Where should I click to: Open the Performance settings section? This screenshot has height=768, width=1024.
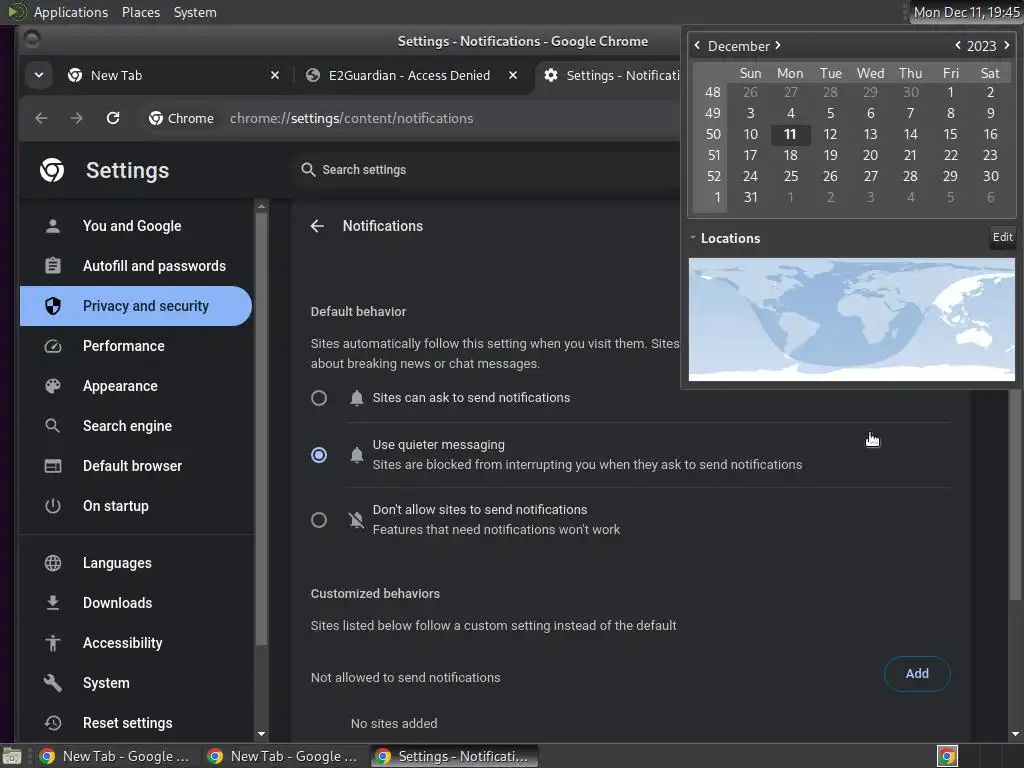[x=136, y=346]
